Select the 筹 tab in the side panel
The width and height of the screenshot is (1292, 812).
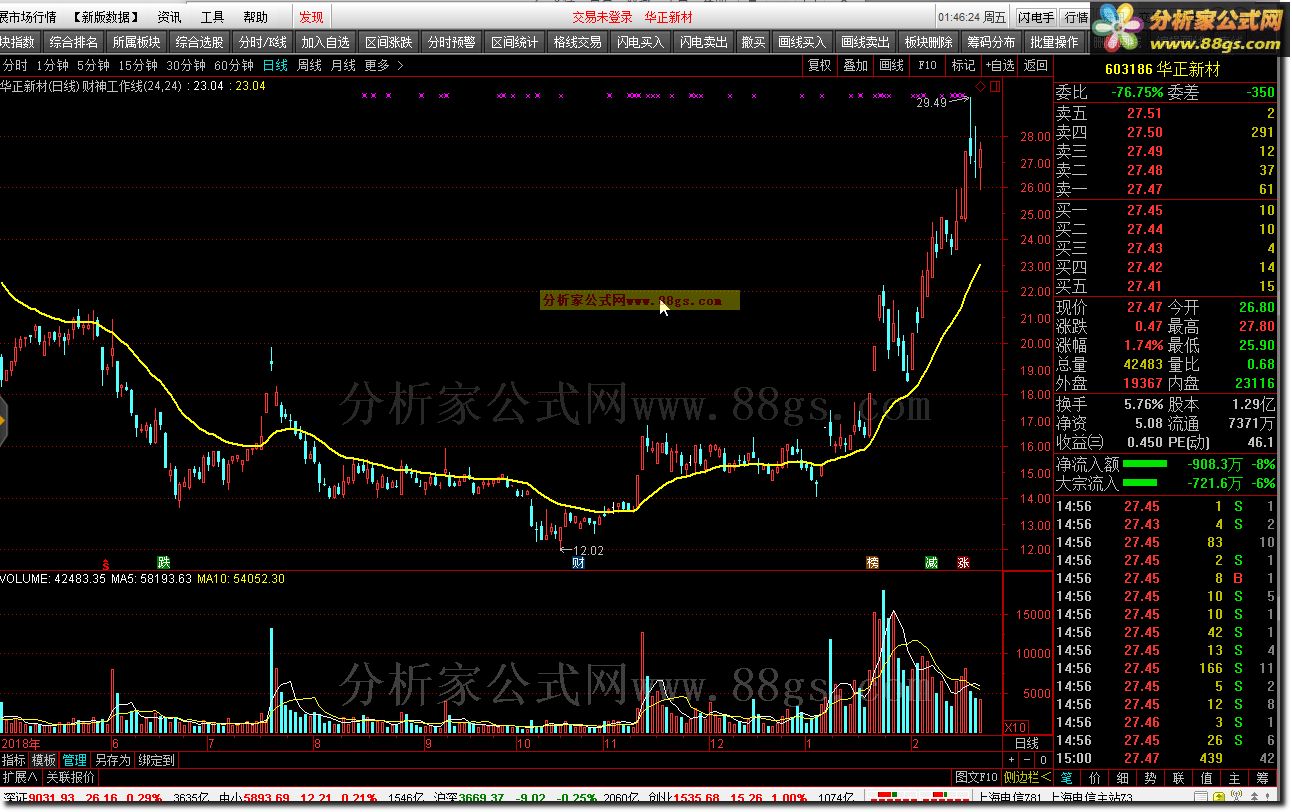coord(1263,777)
